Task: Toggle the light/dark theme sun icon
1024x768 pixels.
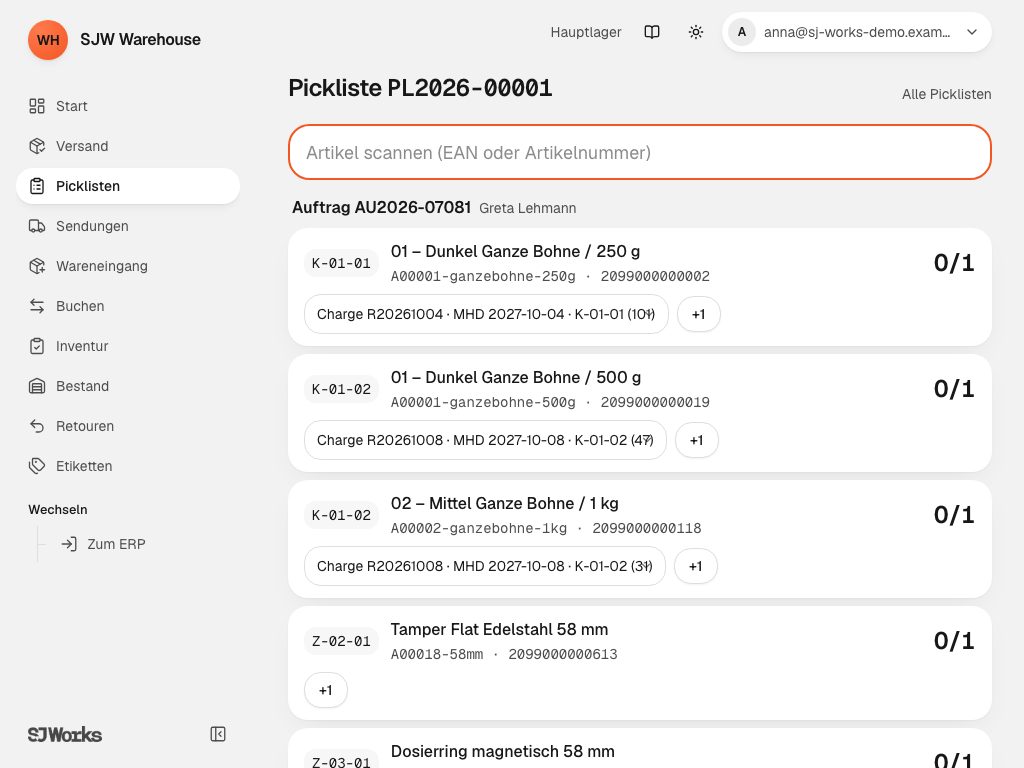Action: click(696, 32)
